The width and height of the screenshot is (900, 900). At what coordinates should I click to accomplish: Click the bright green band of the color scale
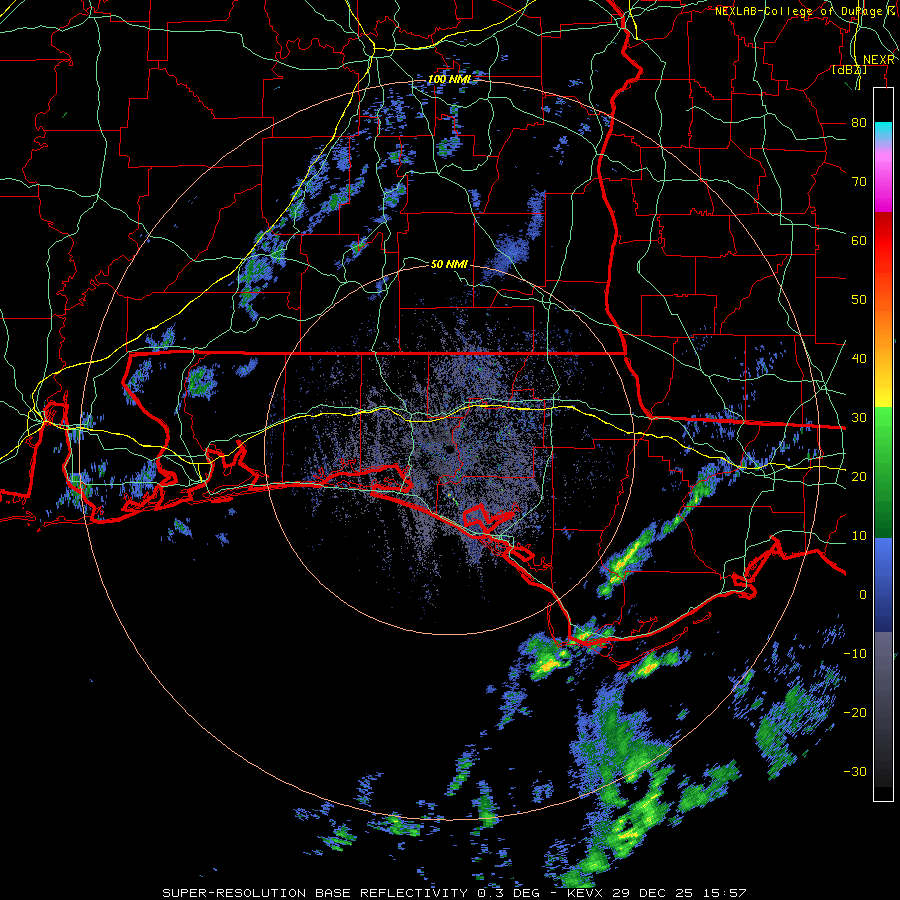point(883,430)
